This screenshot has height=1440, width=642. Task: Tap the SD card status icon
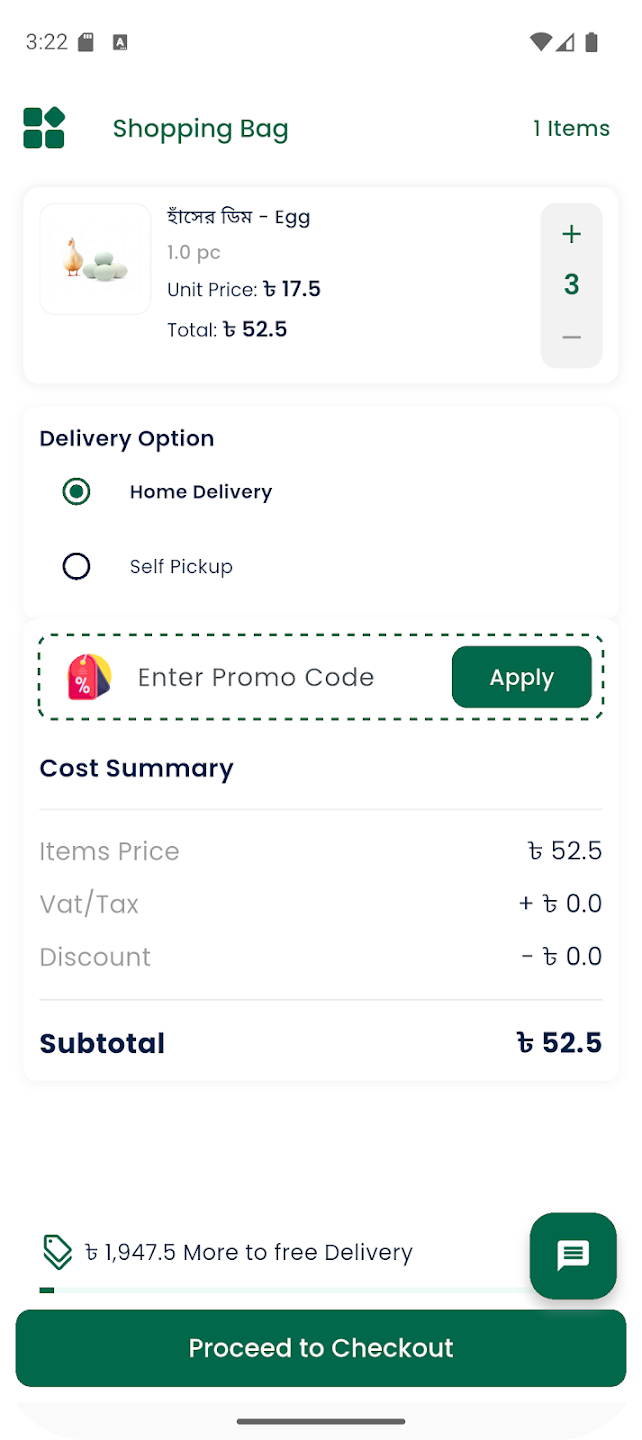[87, 42]
